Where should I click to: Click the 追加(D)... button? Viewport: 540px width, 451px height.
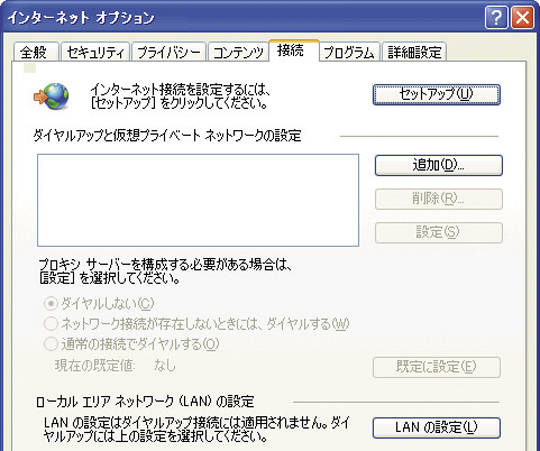coord(438,165)
